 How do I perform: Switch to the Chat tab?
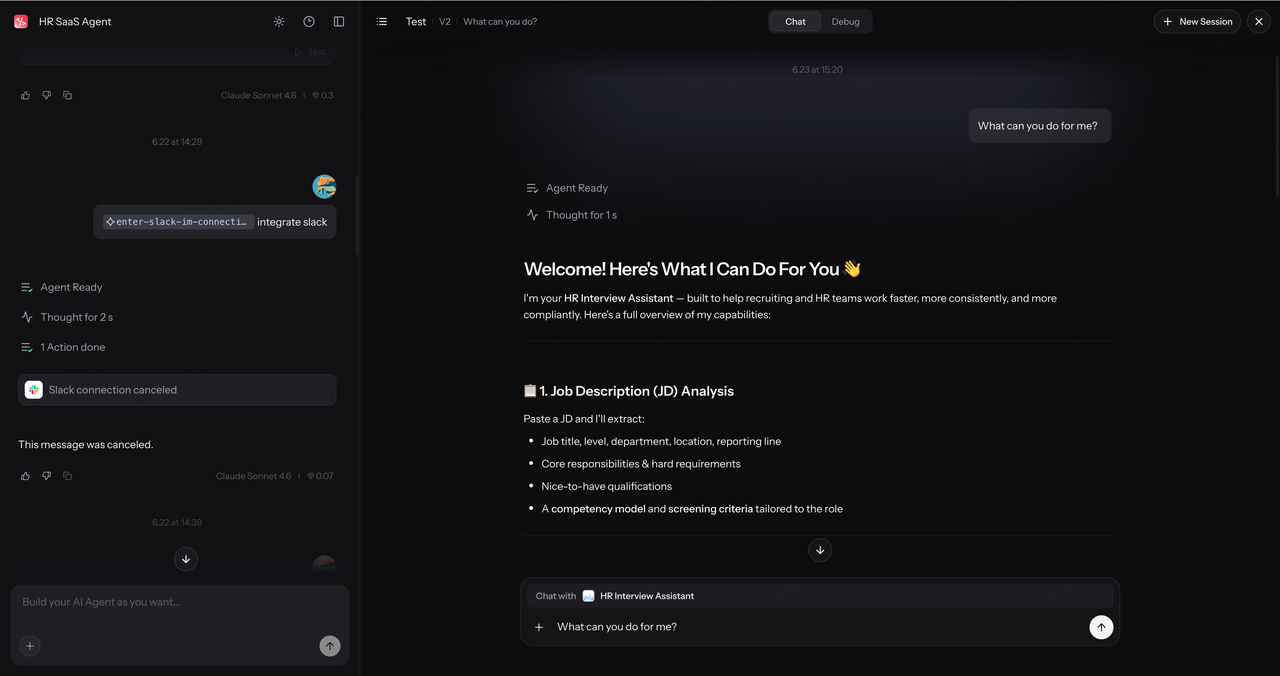click(x=795, y=21)
